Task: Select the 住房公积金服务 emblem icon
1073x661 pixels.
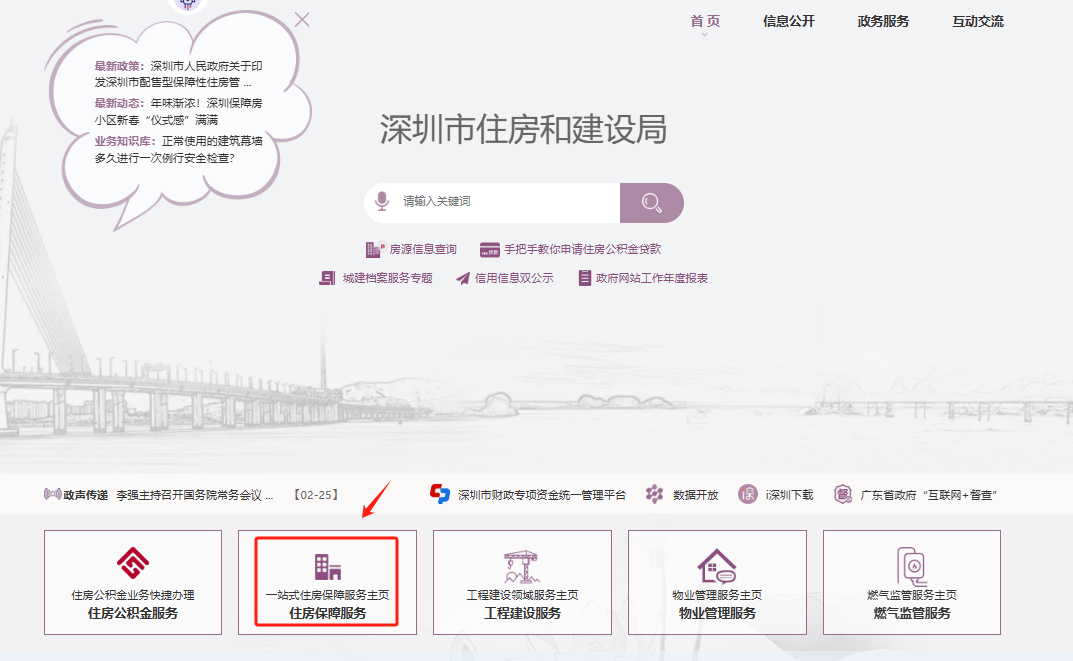Action: coord(132,563)
